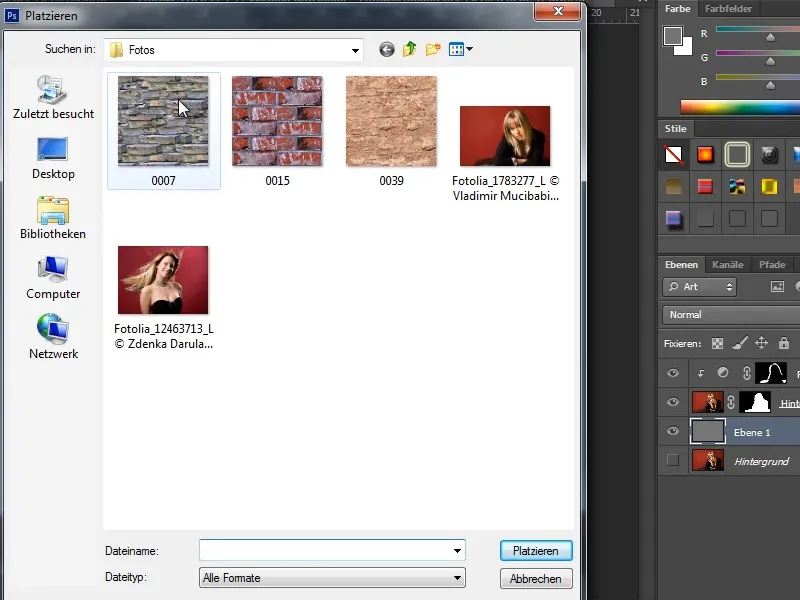This screenshot has height=600, width=800.
Task: Lock layer position
Action: [761, 343]
